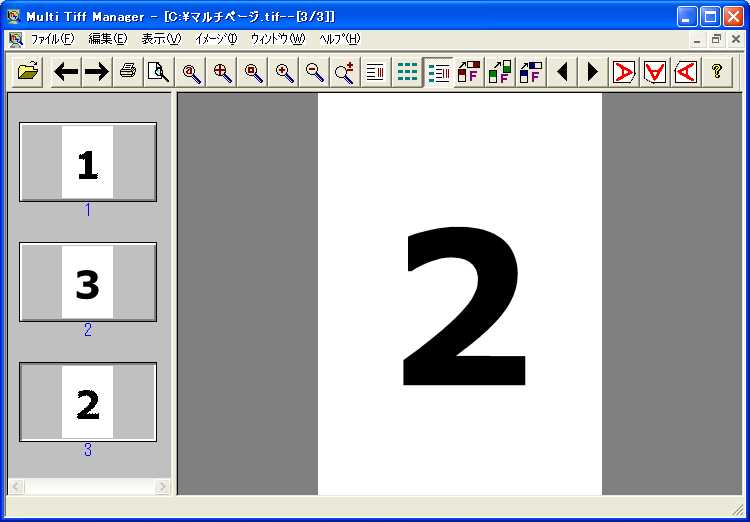Switch to the text lines list view
The height and width of the screenshot is (522, 750).
pos(376,72)
